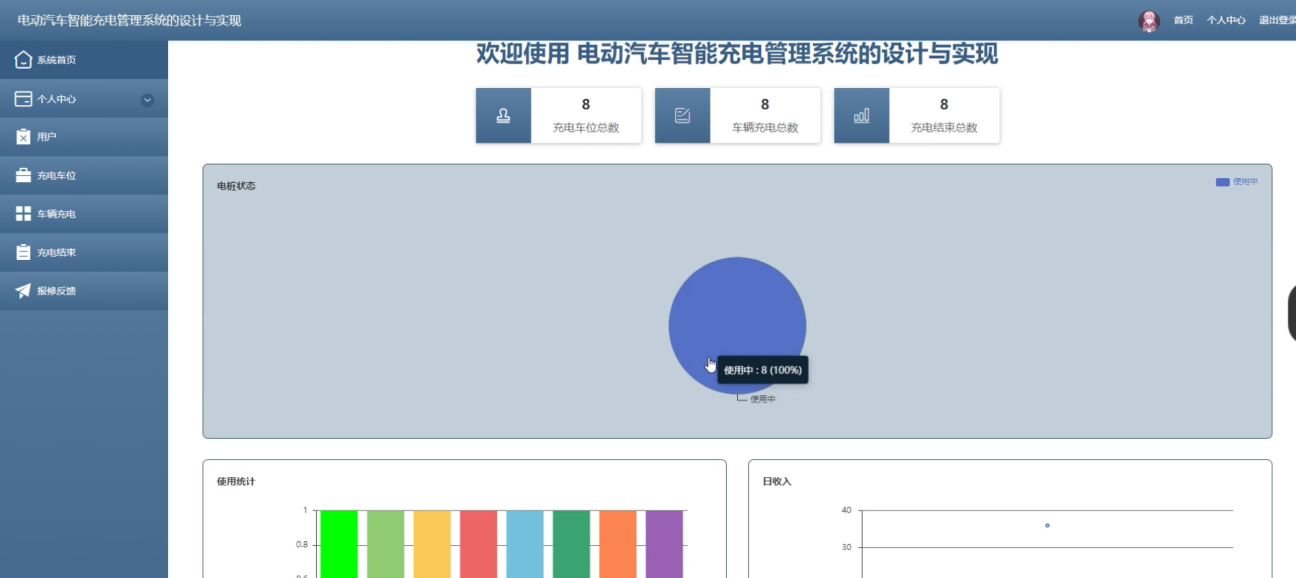
Task: Click the 充电结束总数 label
Action: coord(944,128)
